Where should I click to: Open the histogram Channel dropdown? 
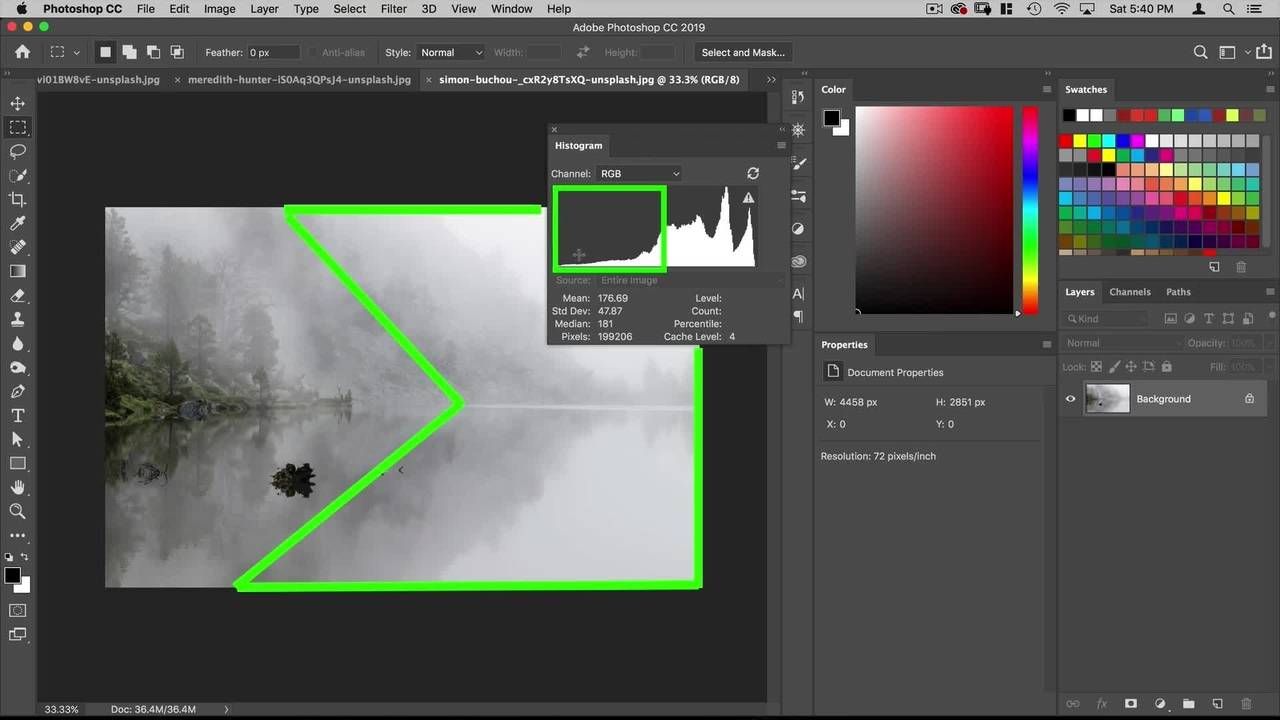(639, 173)
